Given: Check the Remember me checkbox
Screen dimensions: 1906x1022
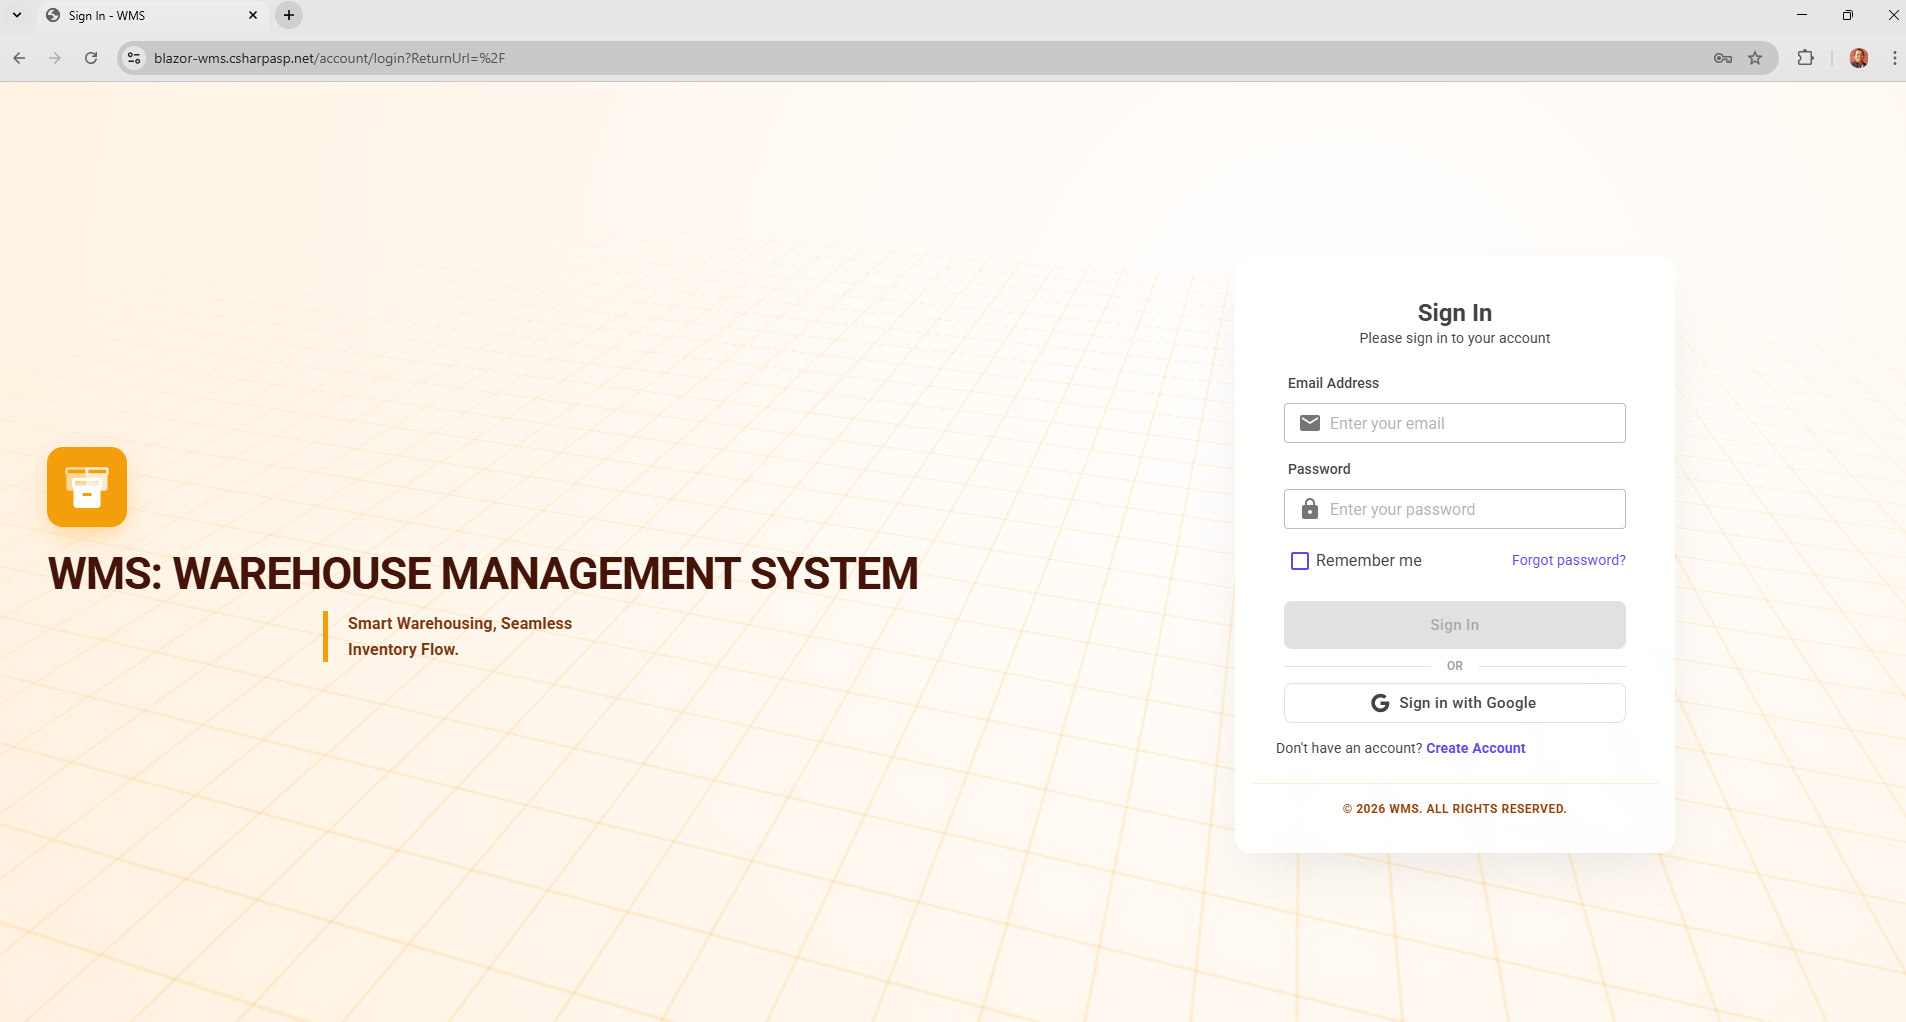Looking at the screenshot, I should point(1300,561).
